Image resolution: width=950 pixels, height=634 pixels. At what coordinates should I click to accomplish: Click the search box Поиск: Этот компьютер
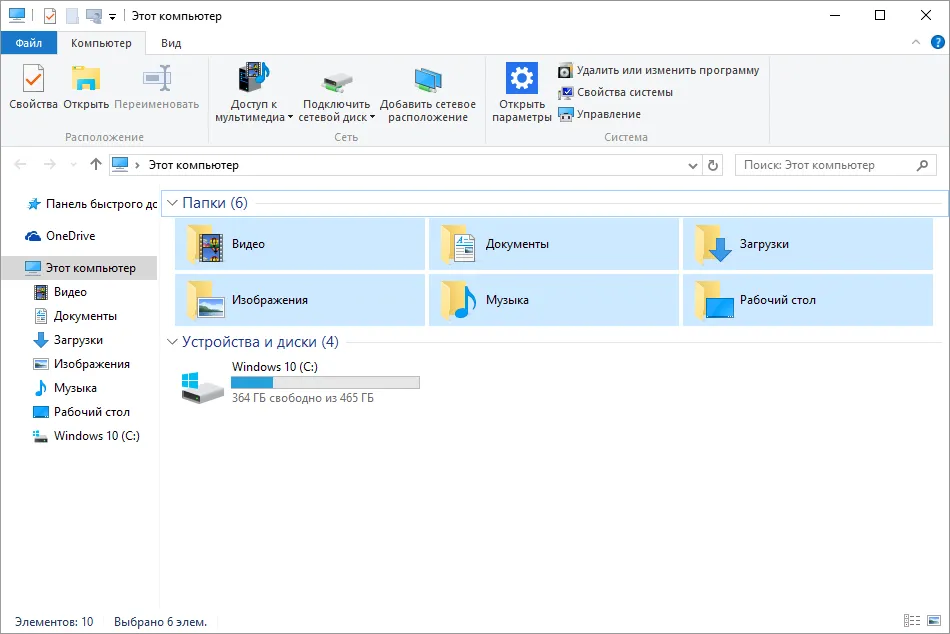point(835,165)
